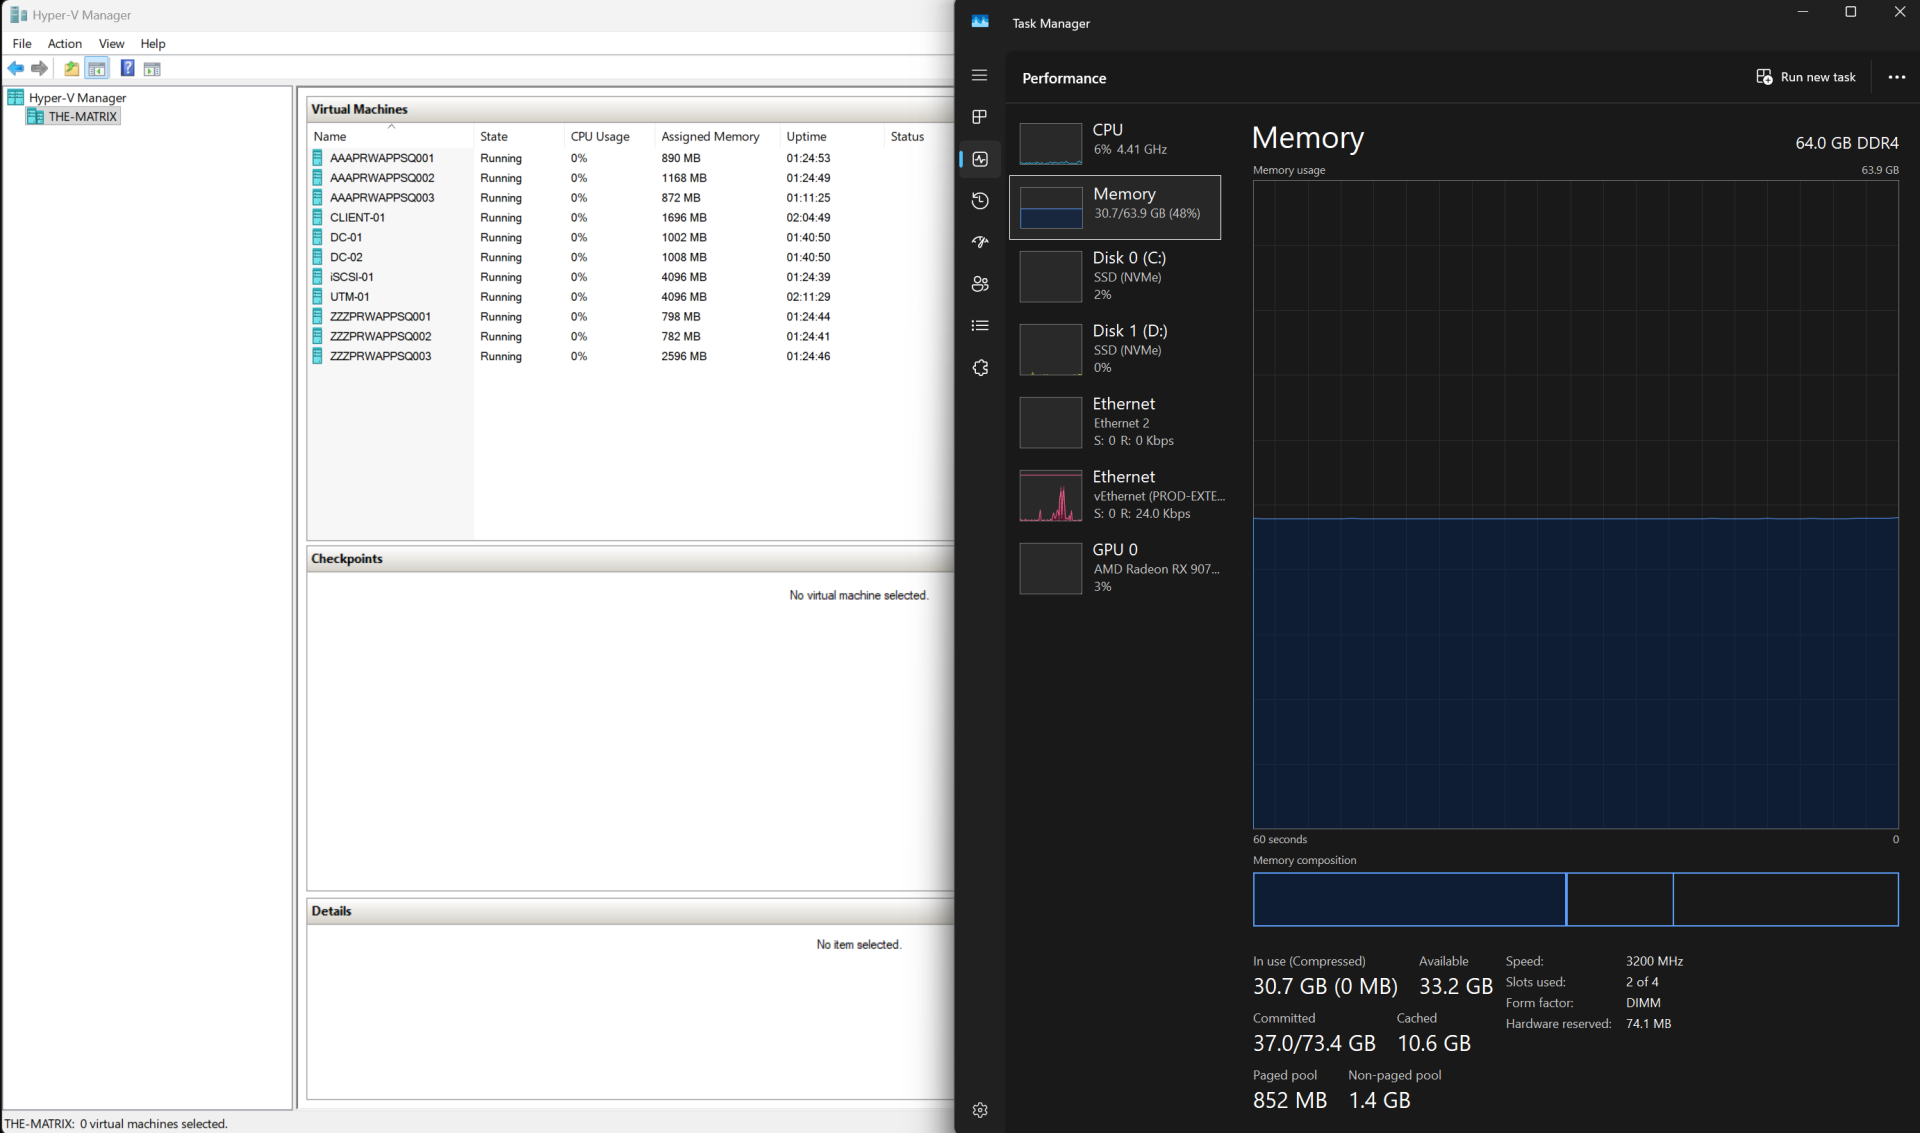
Task: Click Run new task button
Action: (x=1806, y=77)
